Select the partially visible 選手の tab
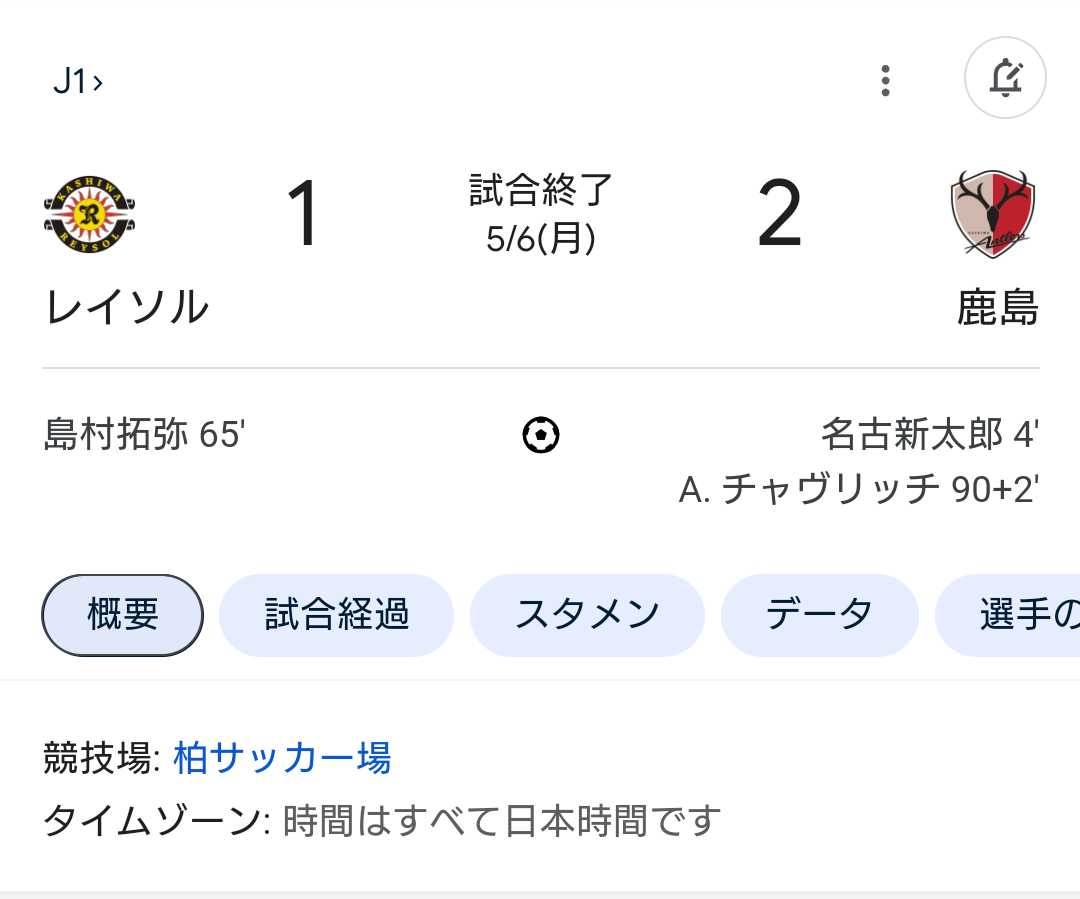 (1020, 615)
